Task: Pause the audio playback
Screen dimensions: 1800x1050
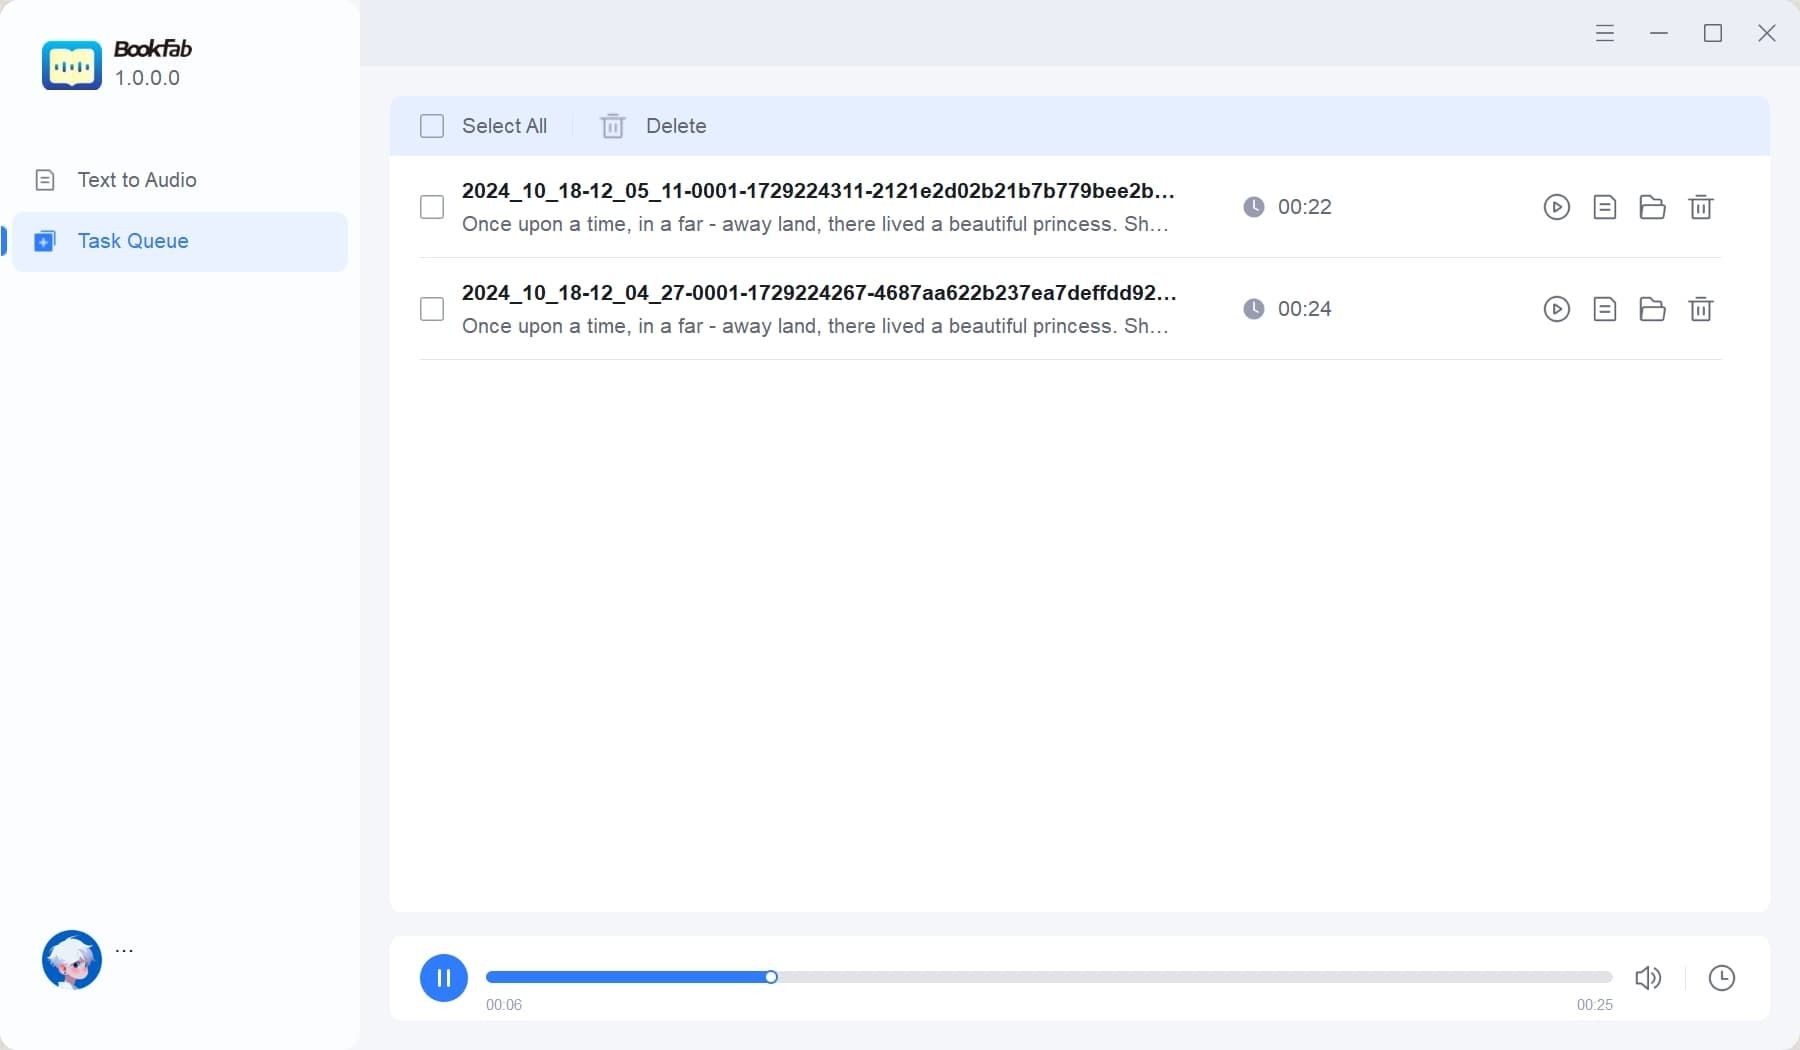Action: pyautogui.click(x=444, y=978)
